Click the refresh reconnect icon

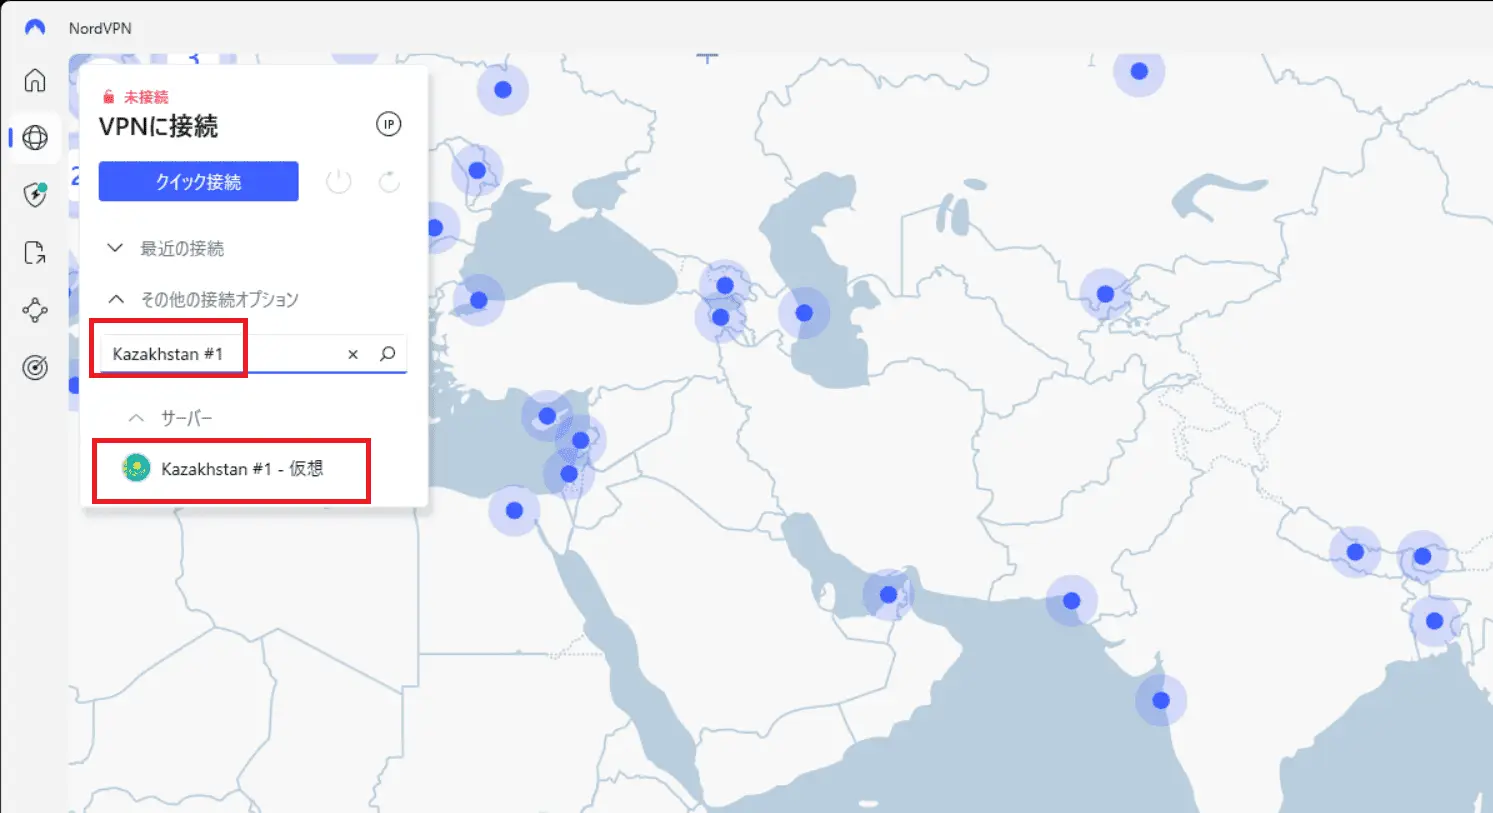pyautogui.click(x=389, y=182)
